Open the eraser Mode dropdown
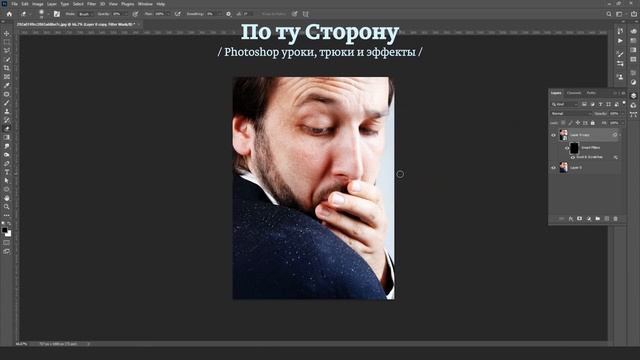Image resolution: width=640 pixels, height=360 pixels. pyautogui.click(x=85, y=14)
